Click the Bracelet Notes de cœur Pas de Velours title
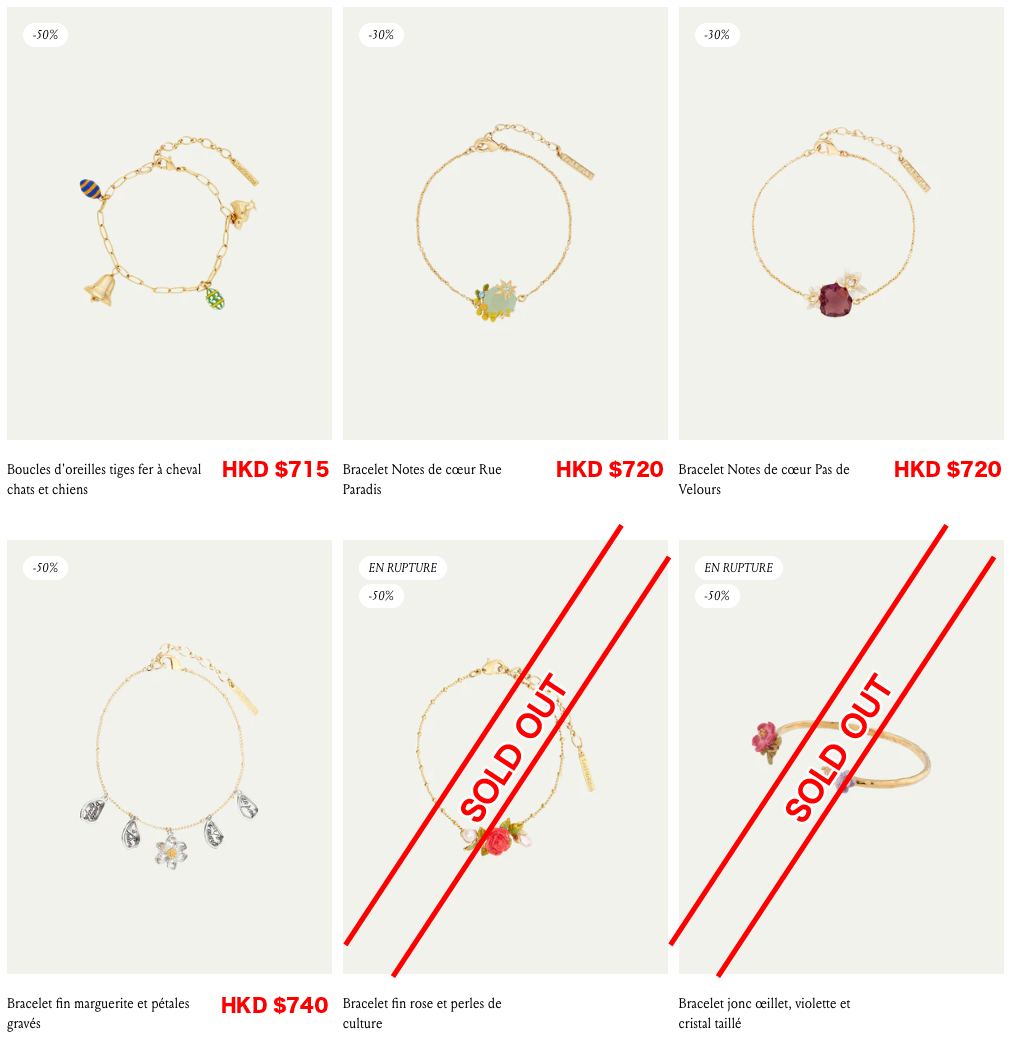1011x1050 pixels. pos(764,479)
